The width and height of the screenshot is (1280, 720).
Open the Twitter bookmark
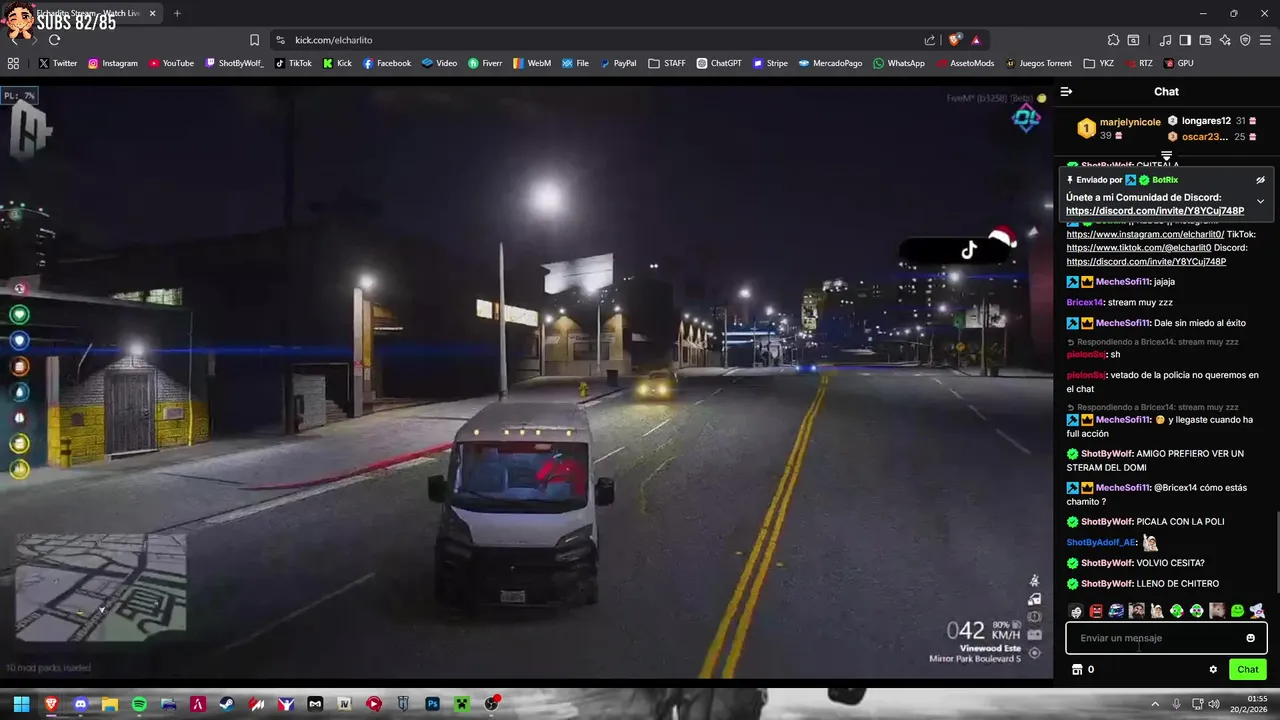point(57,63)
